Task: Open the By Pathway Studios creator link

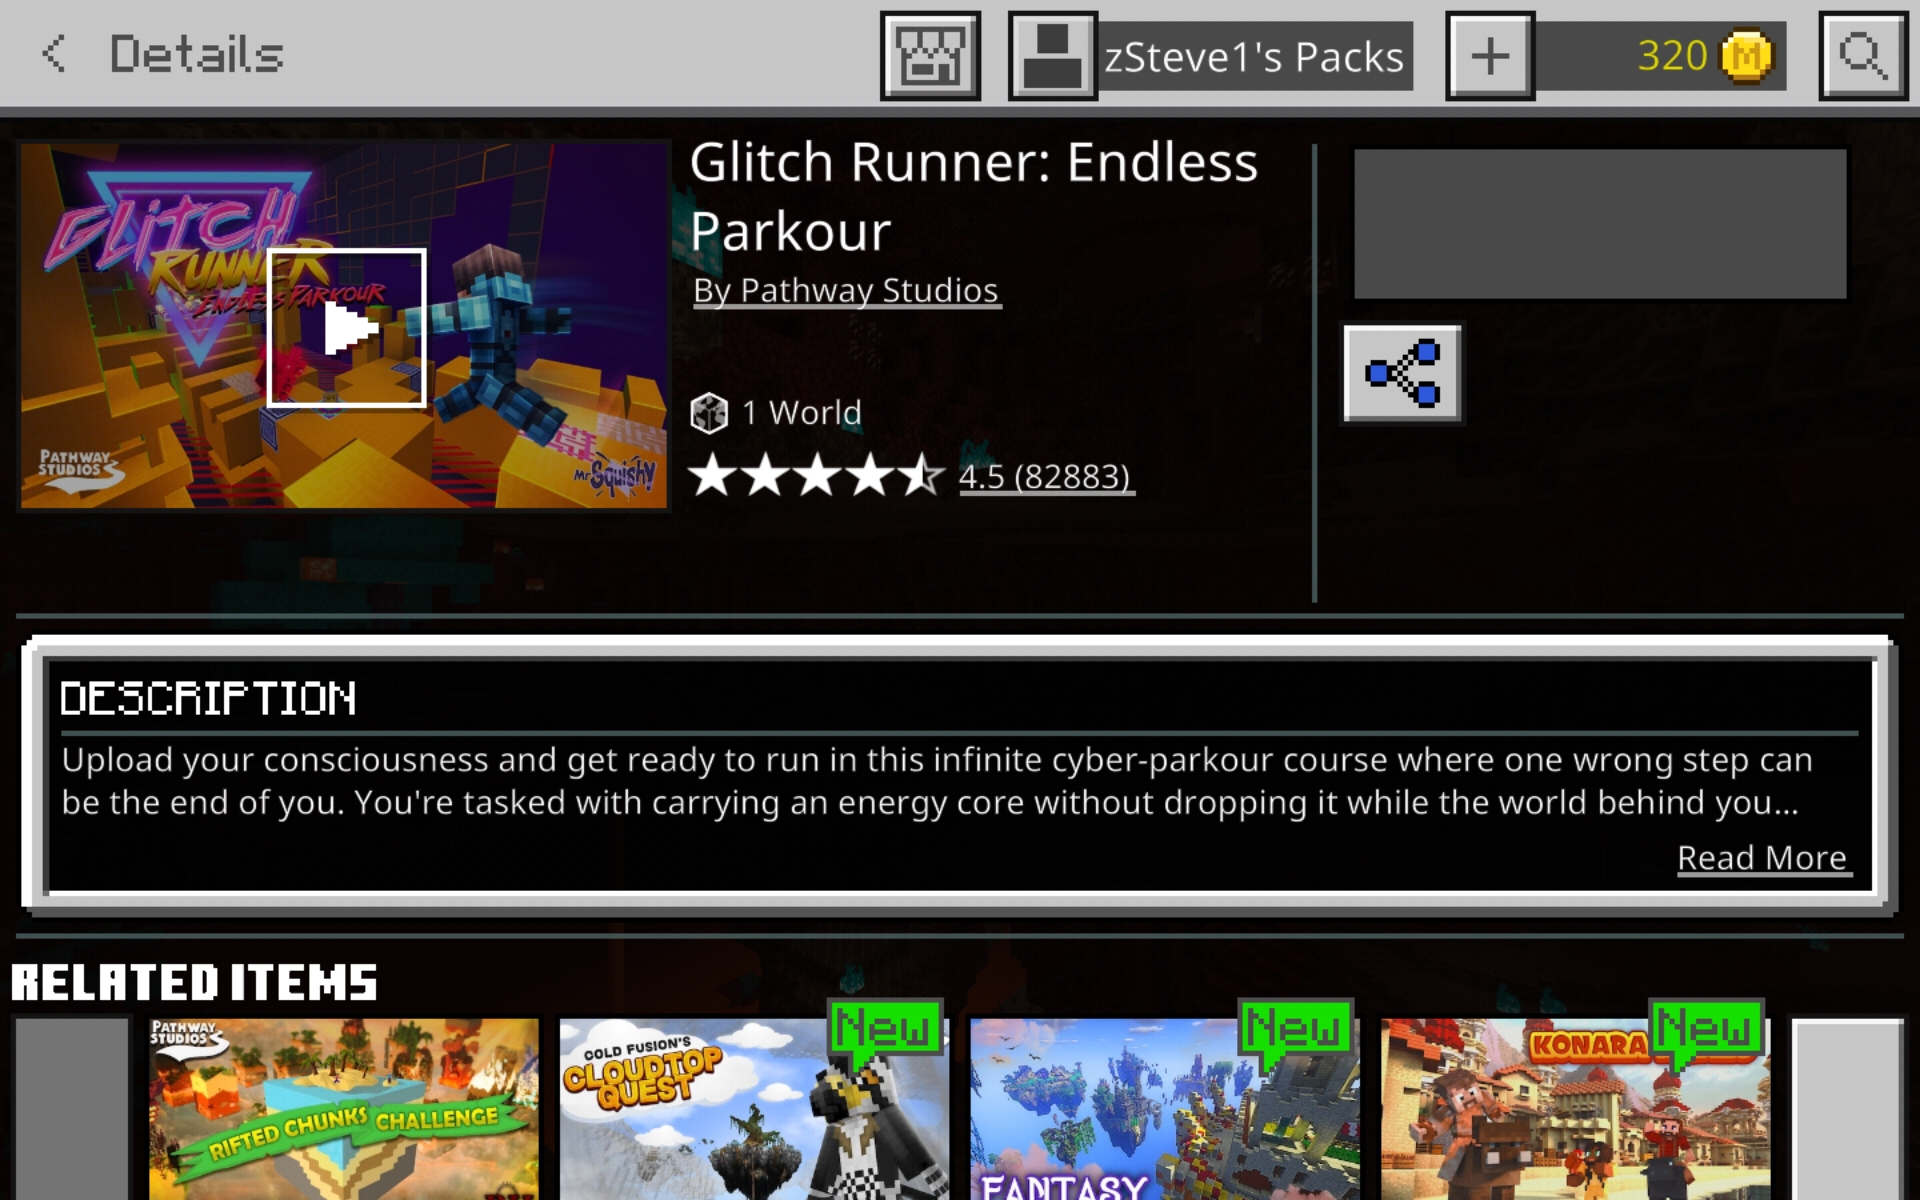Action: tap(846, 291)
